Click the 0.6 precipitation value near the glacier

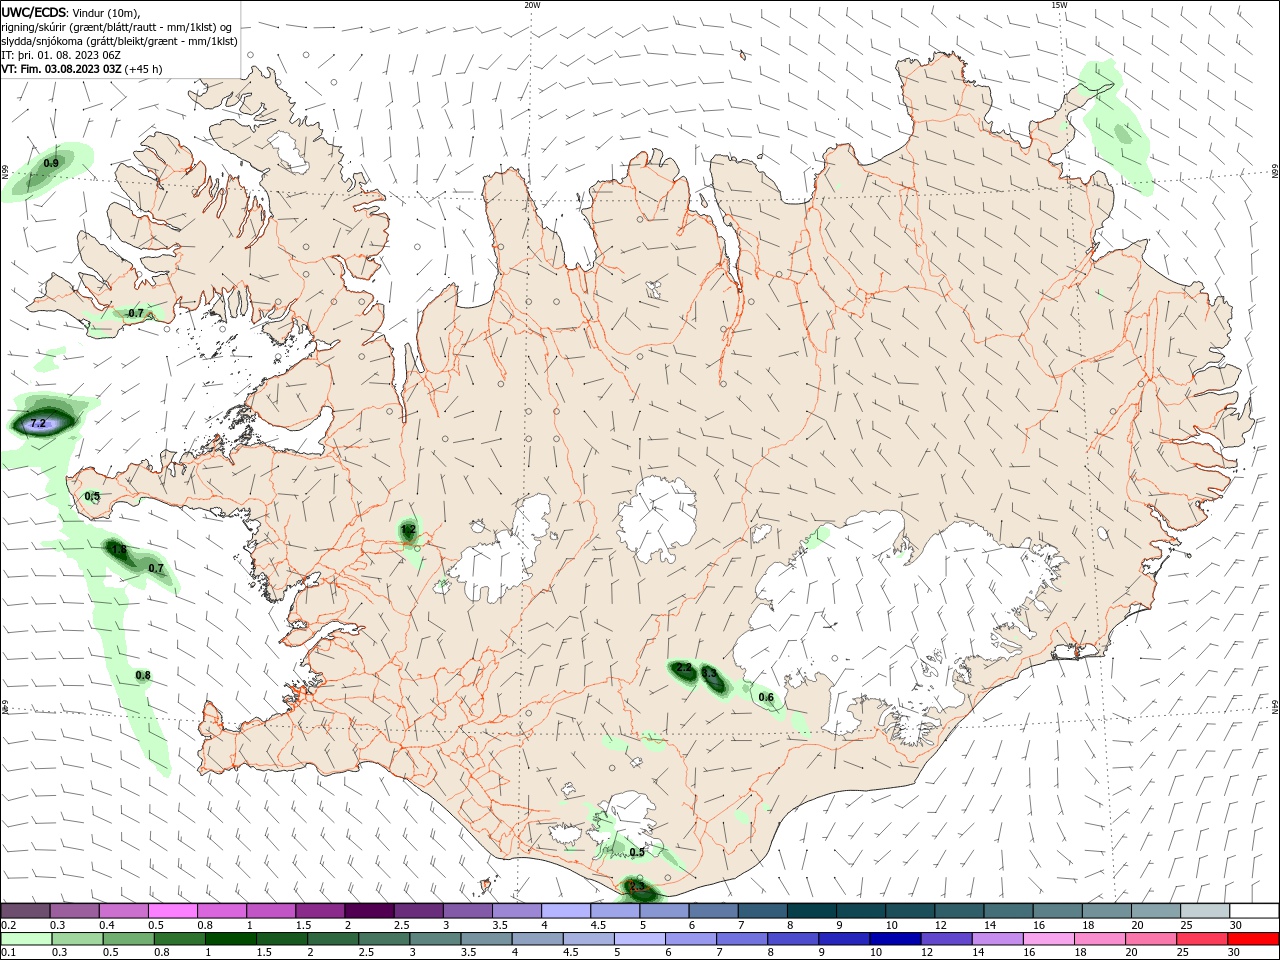(x=766, y=698)
